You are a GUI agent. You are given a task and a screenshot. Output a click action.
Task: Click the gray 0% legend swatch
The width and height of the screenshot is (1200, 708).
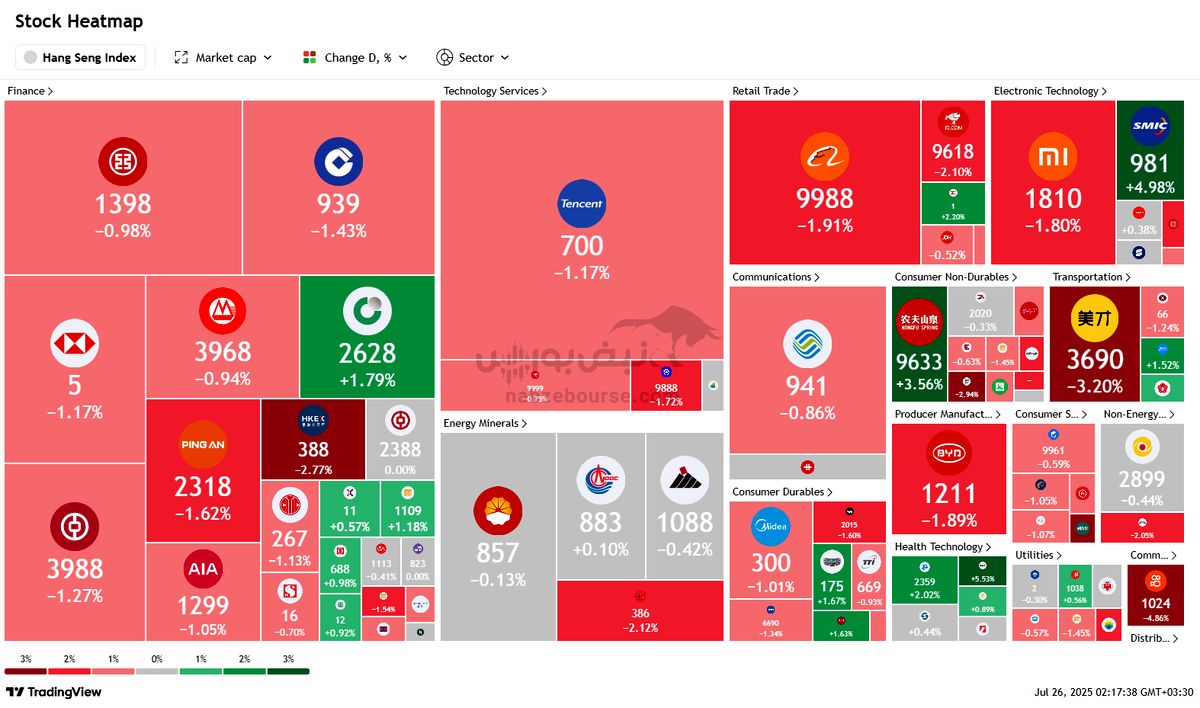coord(157,671)
